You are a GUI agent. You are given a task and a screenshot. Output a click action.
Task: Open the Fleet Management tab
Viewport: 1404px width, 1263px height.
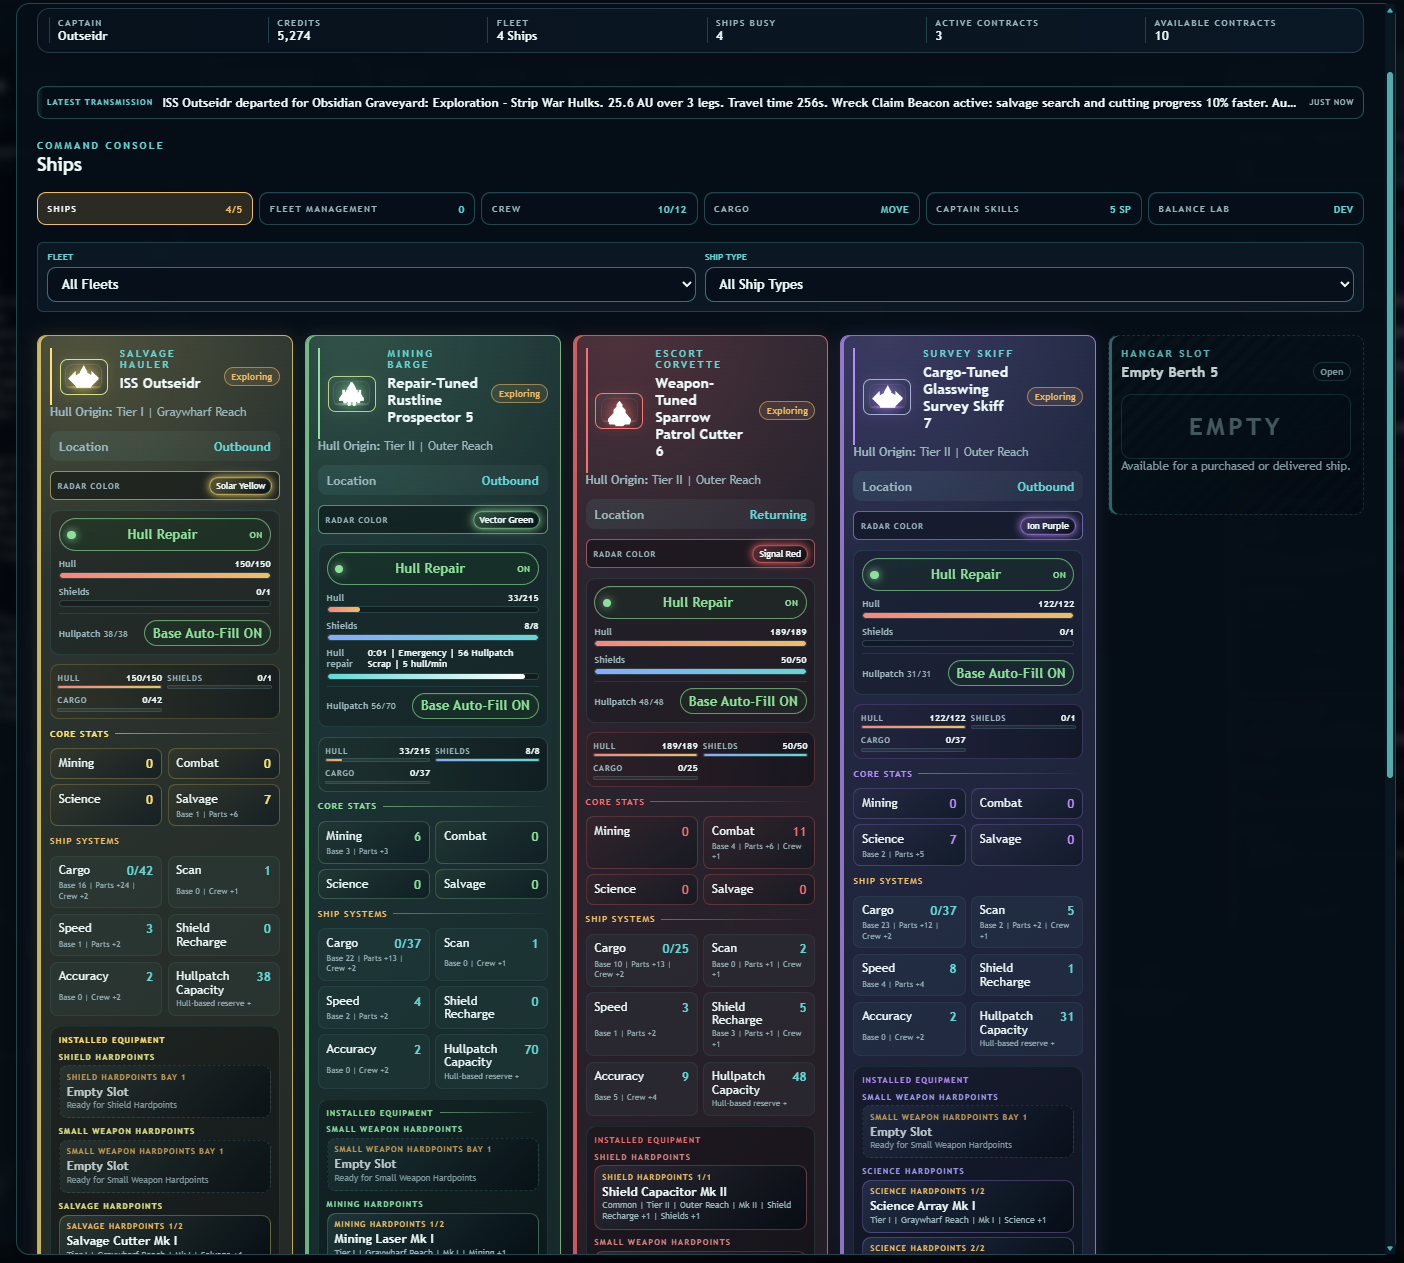click(367, 209)
